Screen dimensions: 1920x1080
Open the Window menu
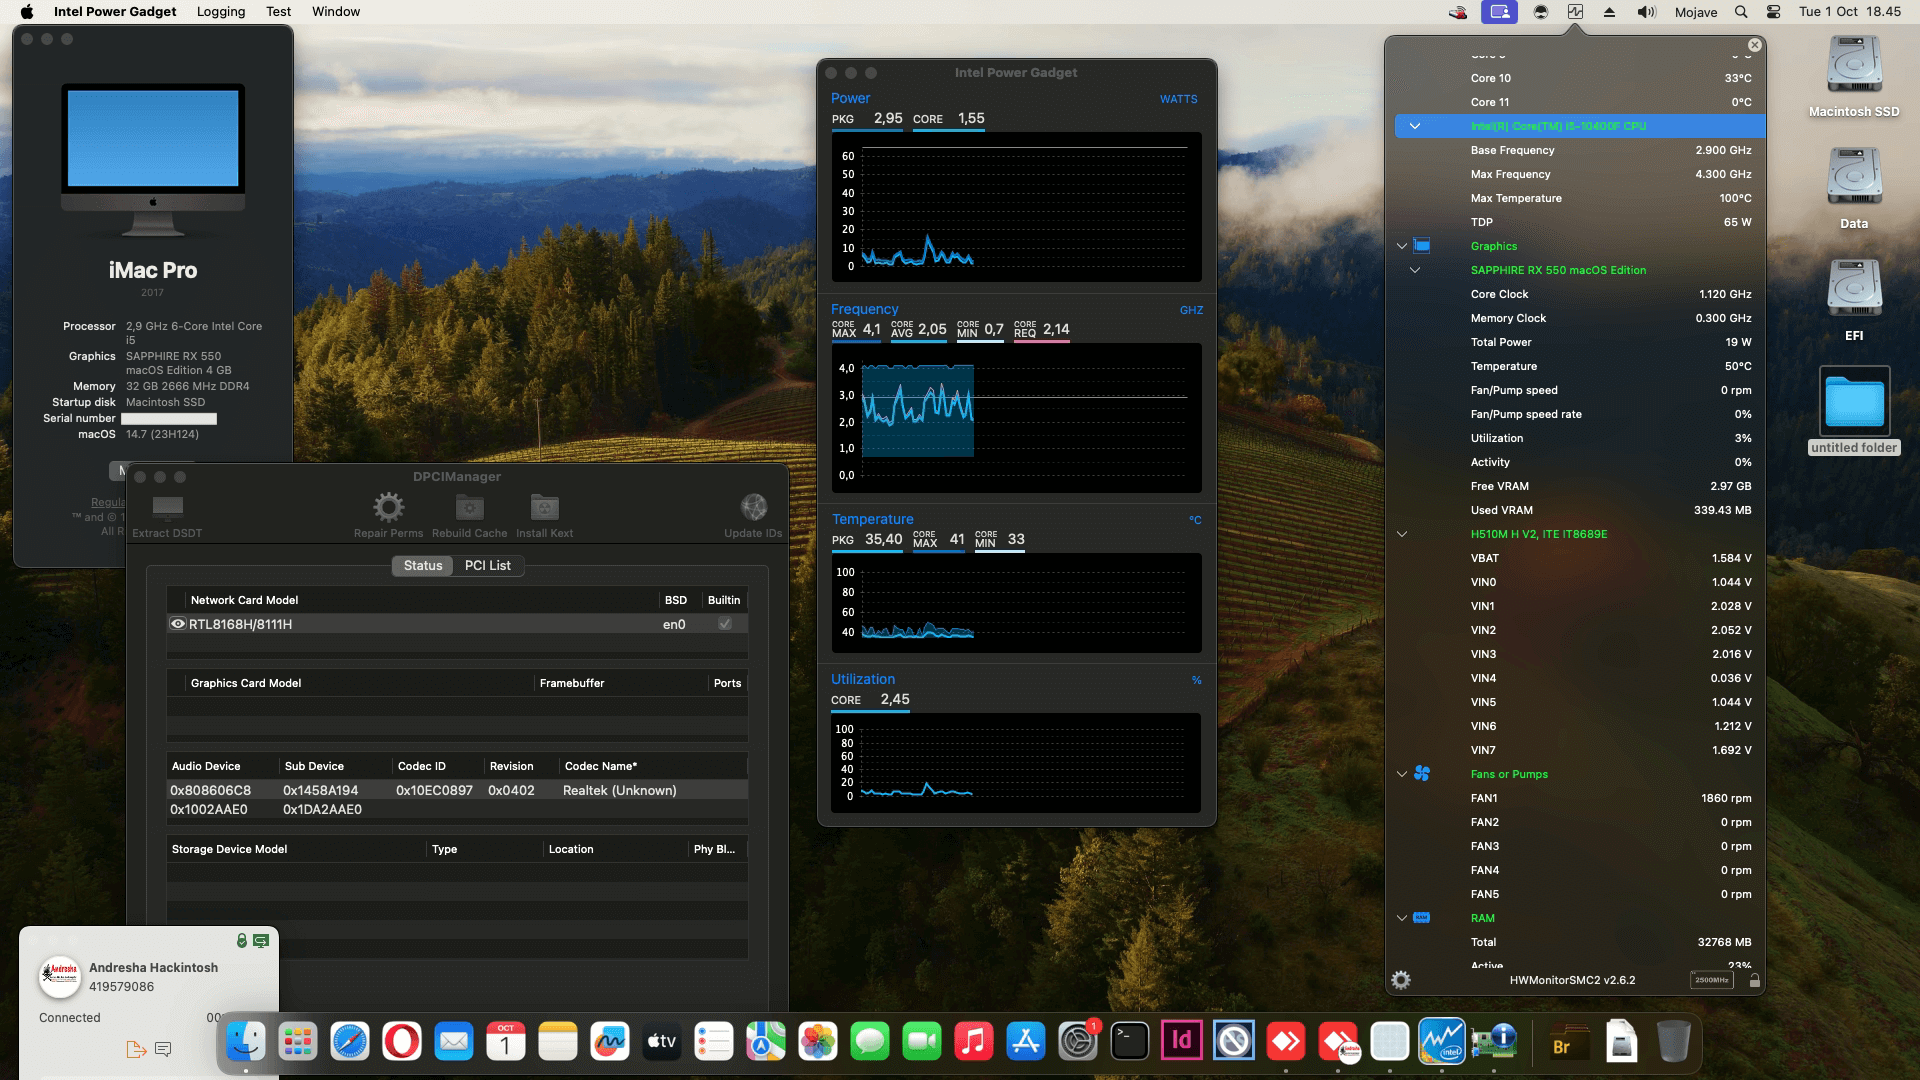tap(336, 12)
